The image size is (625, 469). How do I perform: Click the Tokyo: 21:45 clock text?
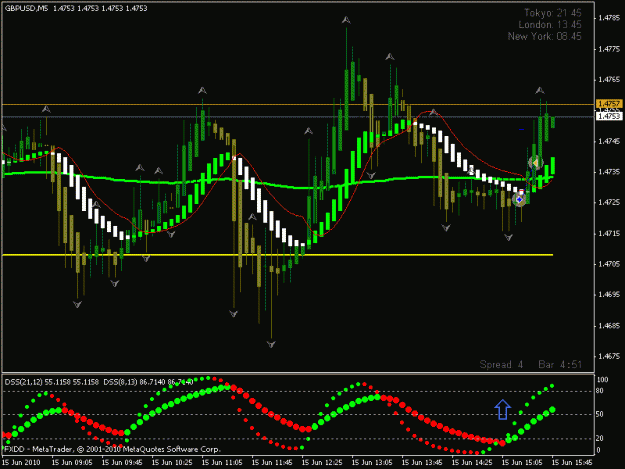tap(552, 13)
